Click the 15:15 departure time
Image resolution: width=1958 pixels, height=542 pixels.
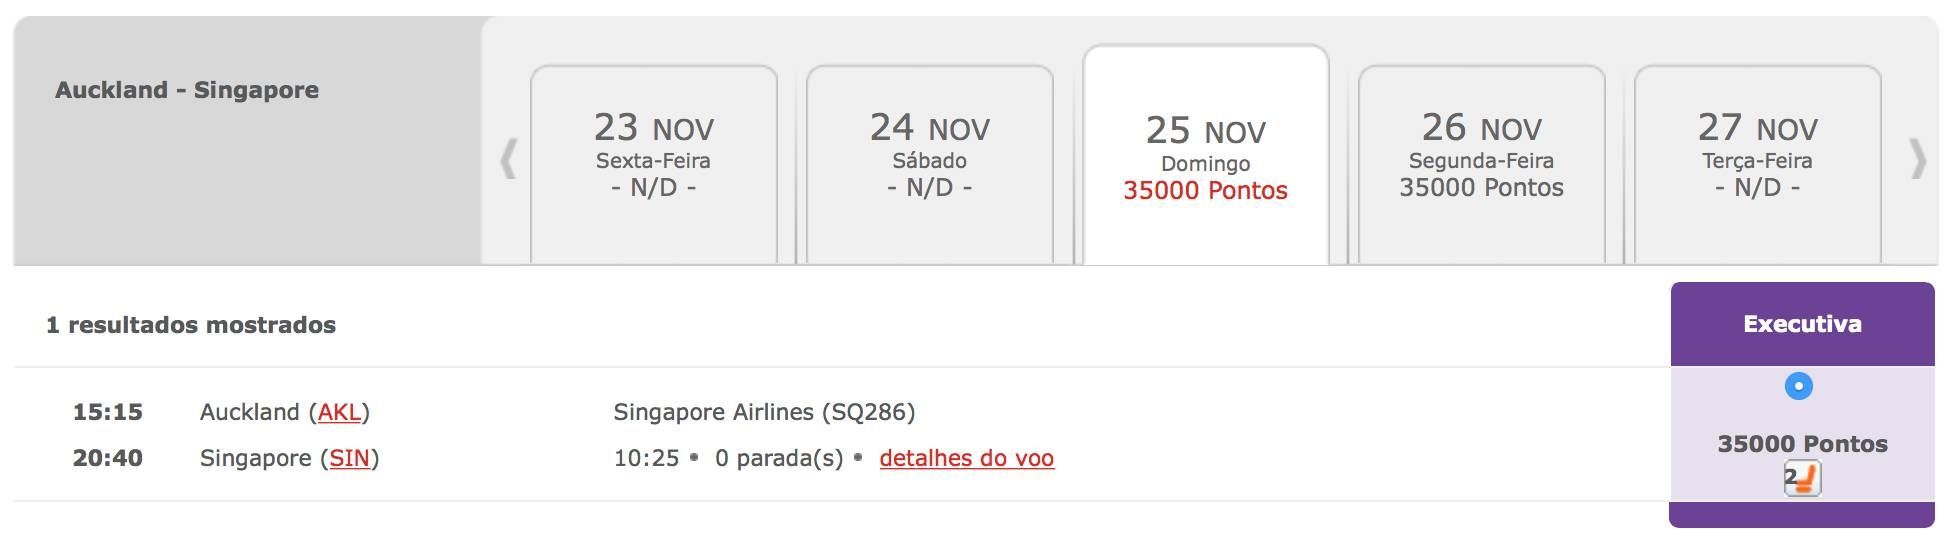click(x=108, y=412)
